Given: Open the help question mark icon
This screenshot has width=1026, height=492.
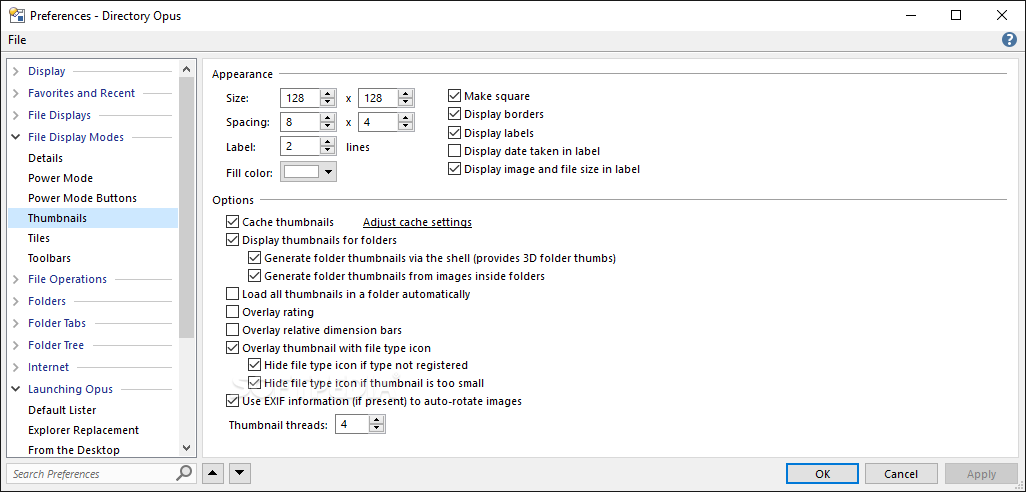Looking at the screenshot, I should [x=1009, y=40].
